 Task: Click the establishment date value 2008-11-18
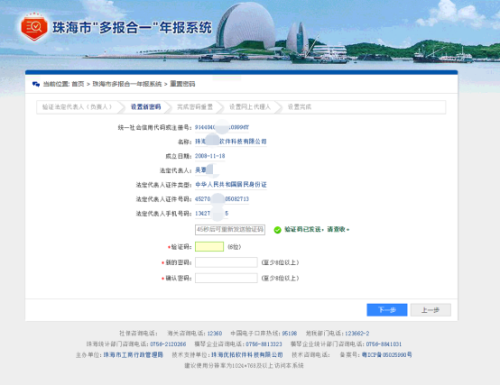tap(210, 156)
